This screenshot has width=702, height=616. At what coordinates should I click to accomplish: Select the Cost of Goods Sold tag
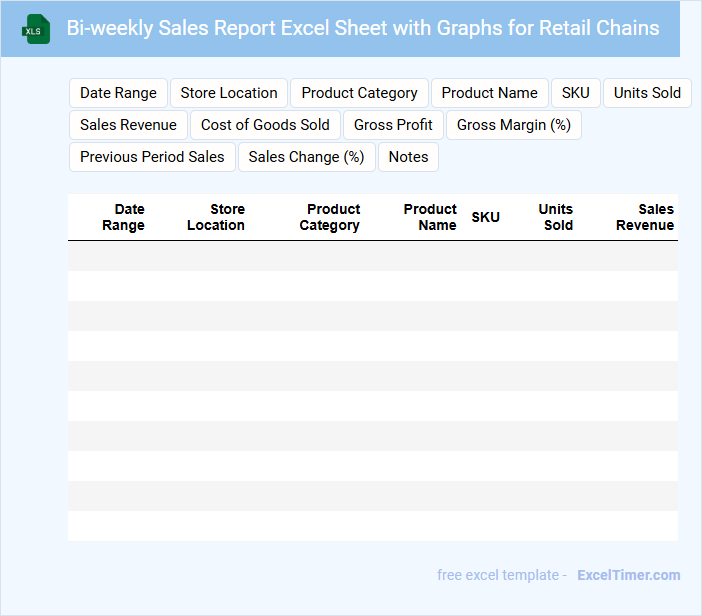pyautogui.click(x=265, y=125)
